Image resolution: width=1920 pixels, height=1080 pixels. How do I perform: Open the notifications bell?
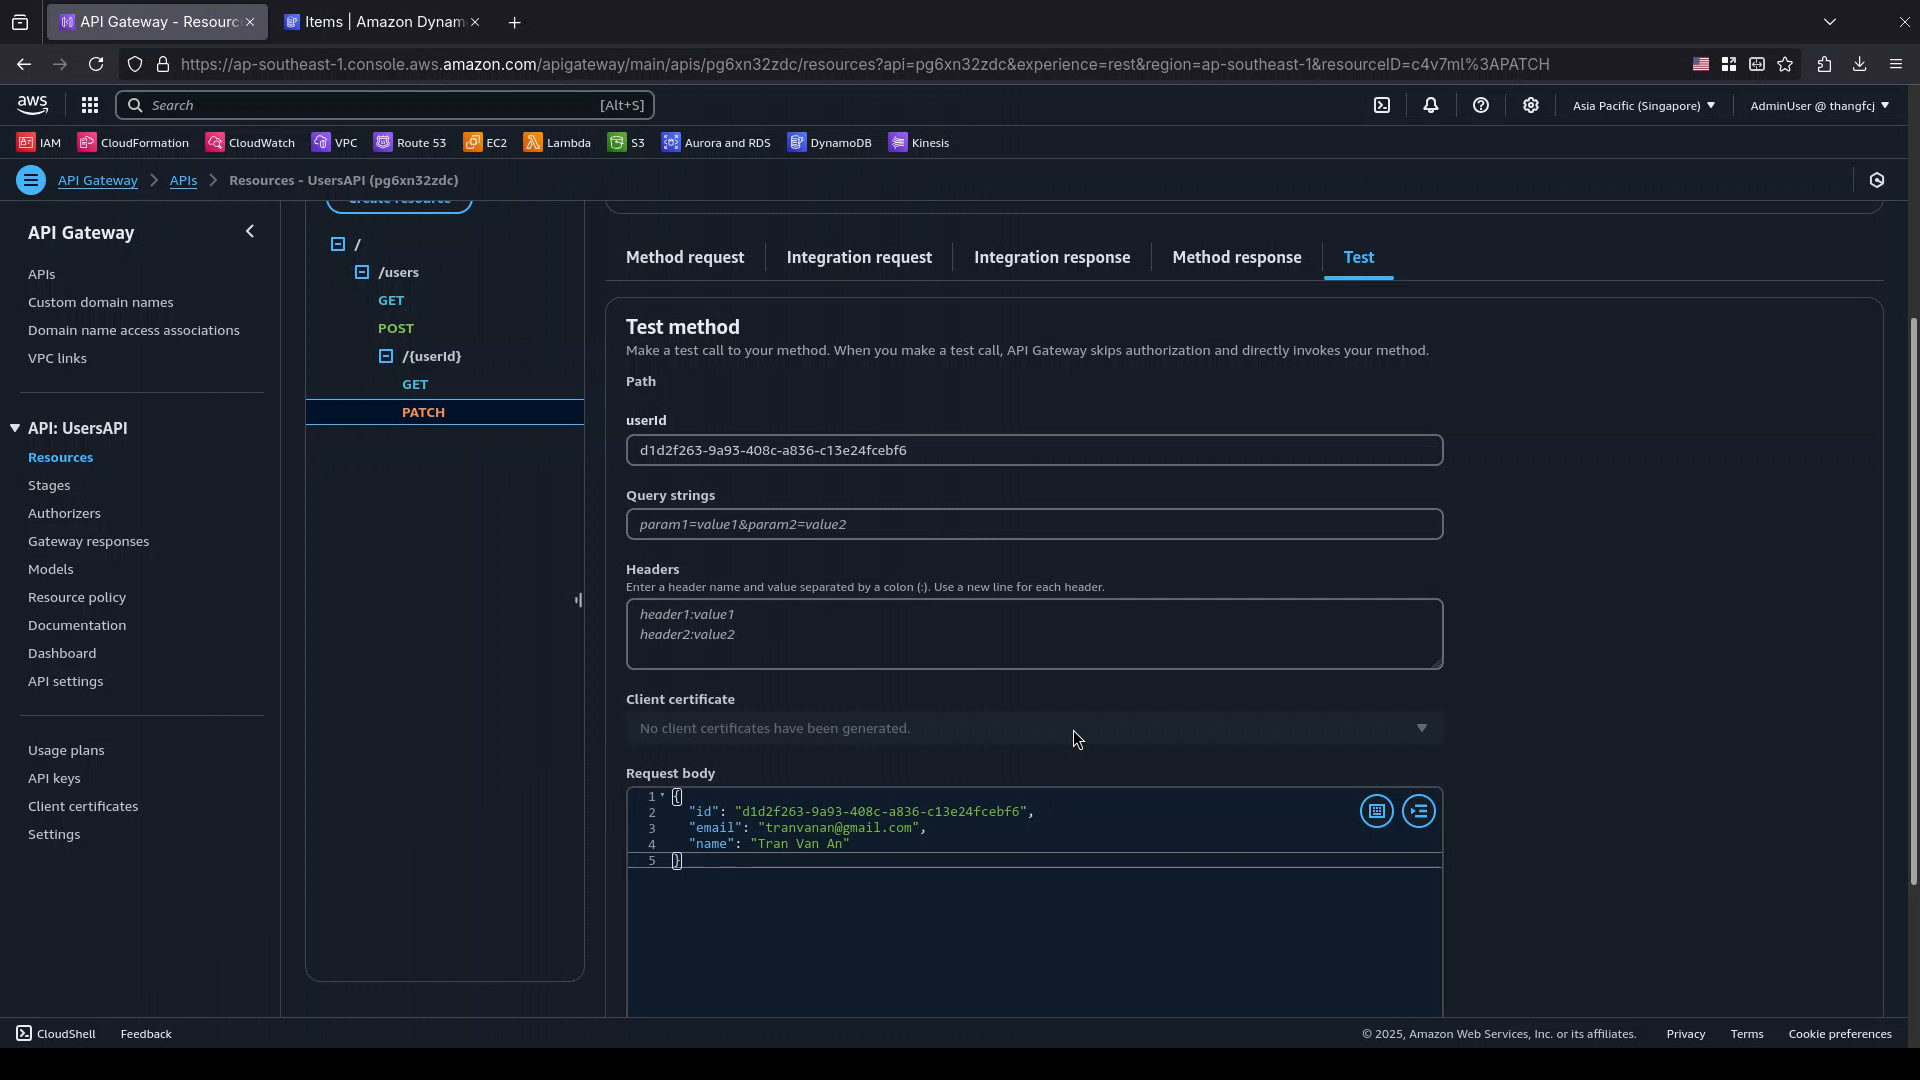(1431, 105)
